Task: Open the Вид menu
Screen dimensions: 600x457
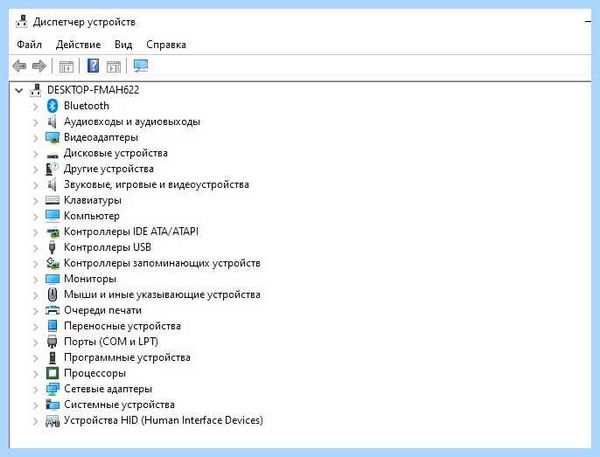Action: click(x=123, y=45)
